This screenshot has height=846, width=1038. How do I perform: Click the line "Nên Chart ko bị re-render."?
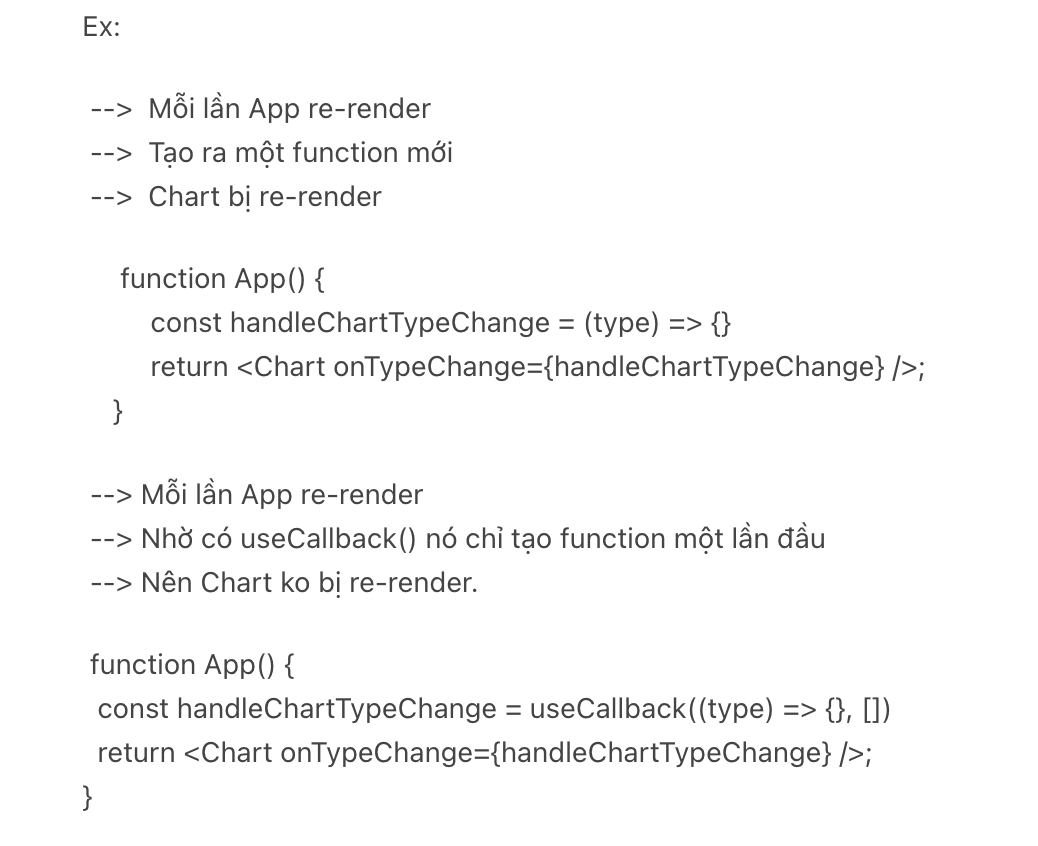[309, 583]
